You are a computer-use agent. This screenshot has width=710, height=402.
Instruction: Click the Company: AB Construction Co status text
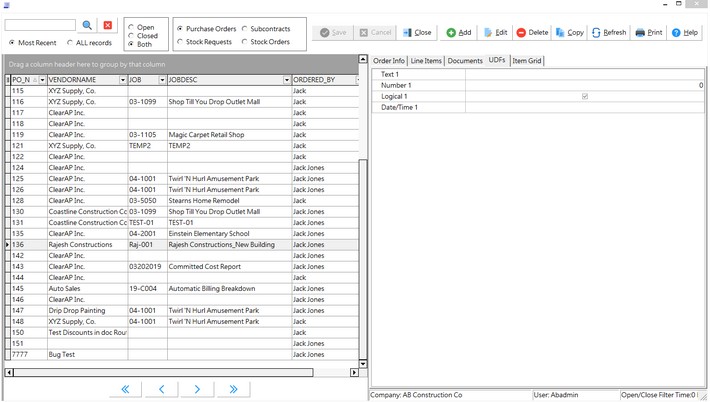(416, 395)
